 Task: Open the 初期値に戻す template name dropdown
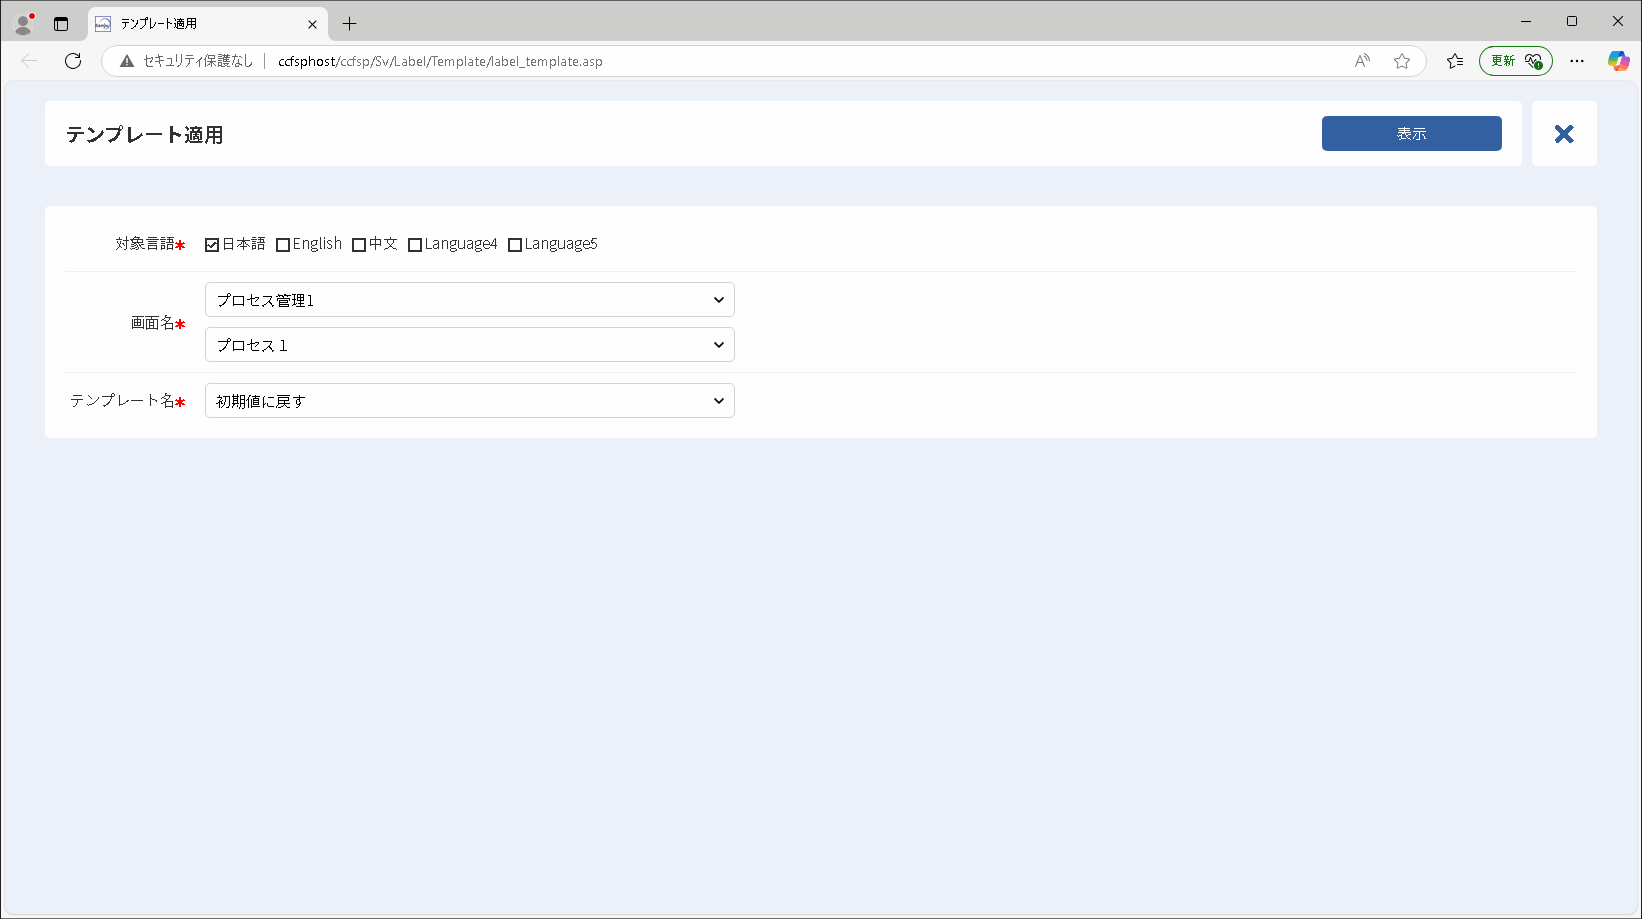click(x=470, y=401)
